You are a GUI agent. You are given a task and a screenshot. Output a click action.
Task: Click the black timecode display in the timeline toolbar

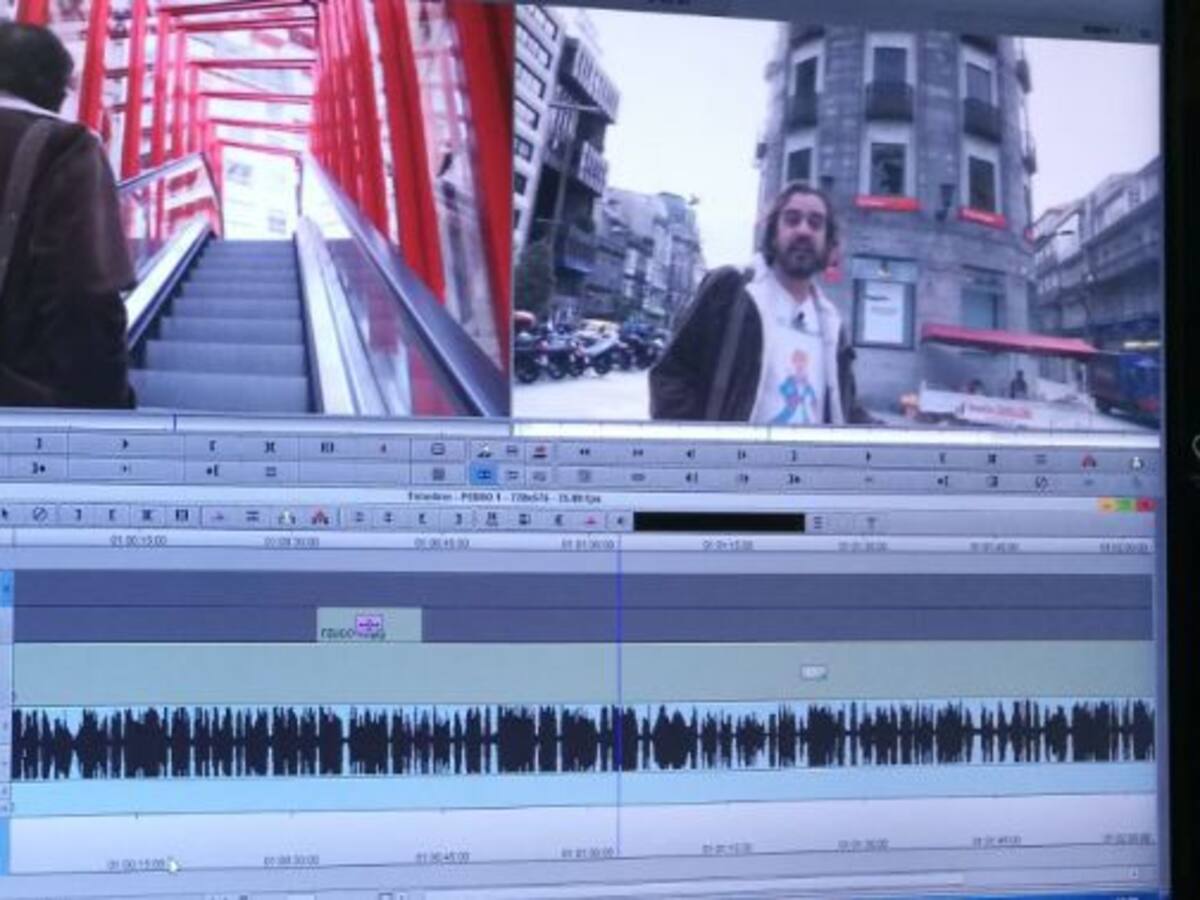click(x=718, y=522)
